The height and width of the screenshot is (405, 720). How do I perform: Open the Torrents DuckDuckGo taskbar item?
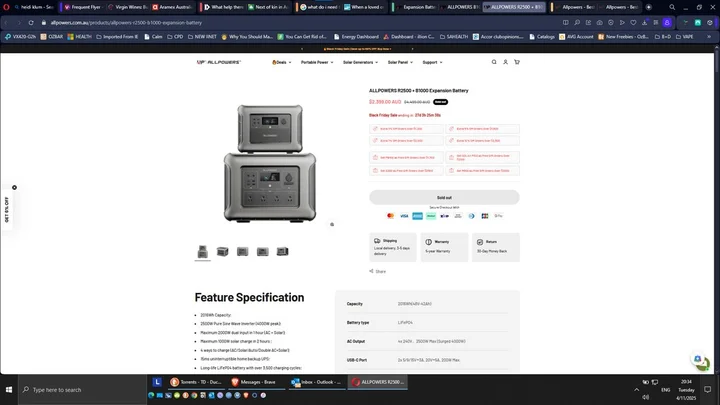197,382
